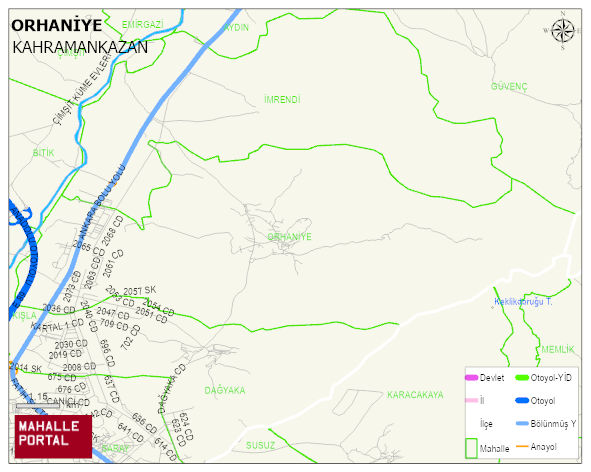Click the GÜVENÇ area label
The height and width of the screenshot is (472, 591).
point(509,86)
